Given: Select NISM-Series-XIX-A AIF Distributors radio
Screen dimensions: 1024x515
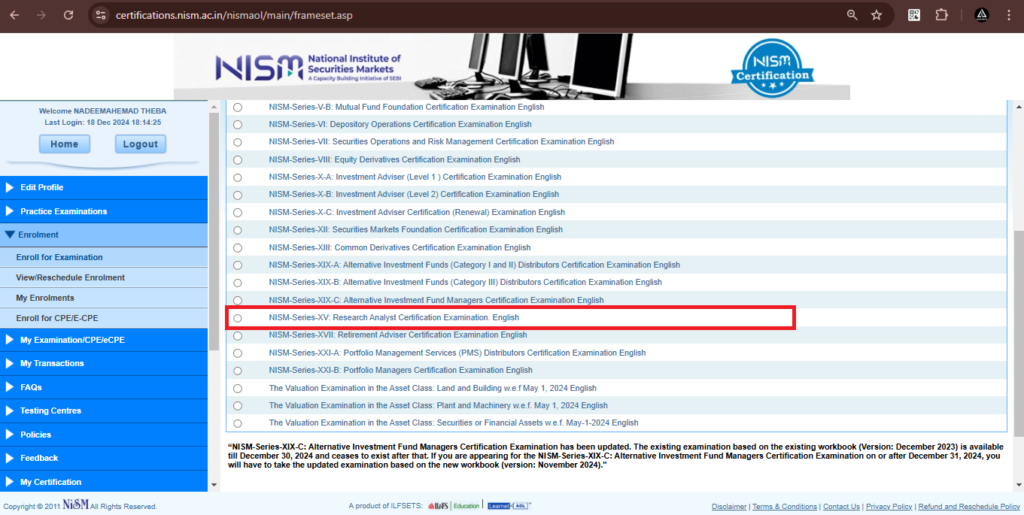Looking at the screenshot, I should coord(238,266).
